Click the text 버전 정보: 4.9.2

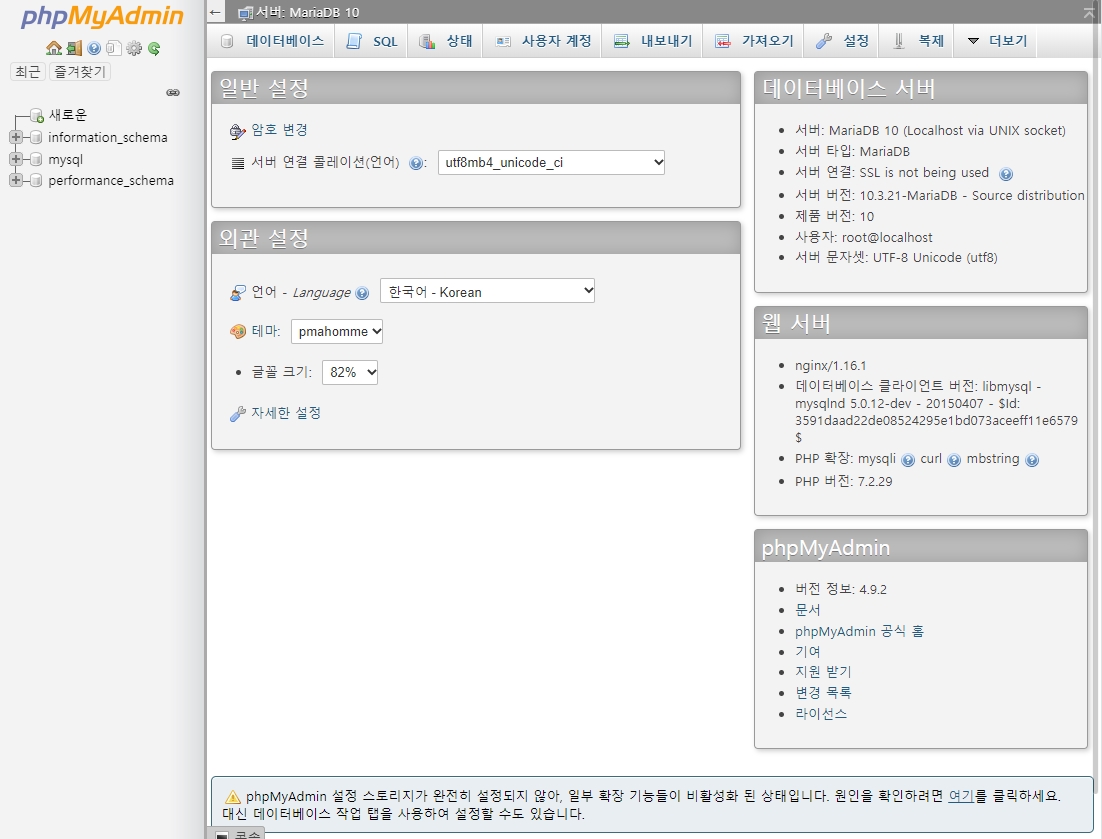click(841, 590)
